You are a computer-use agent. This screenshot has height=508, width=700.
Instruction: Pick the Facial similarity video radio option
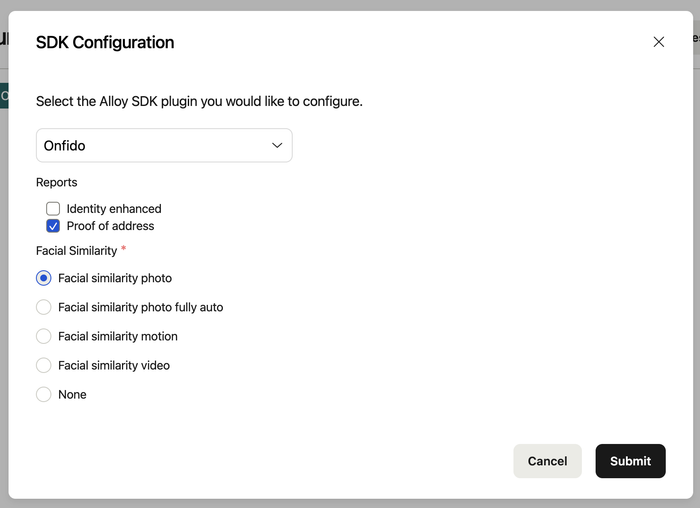pyautogui.click(x=44, y=365)
